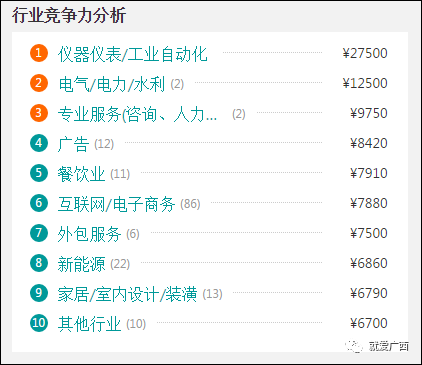The height and width of the screenshot is (365, 422).
Task: Click the orange rank 2 badge
Action: pos(39,83)
